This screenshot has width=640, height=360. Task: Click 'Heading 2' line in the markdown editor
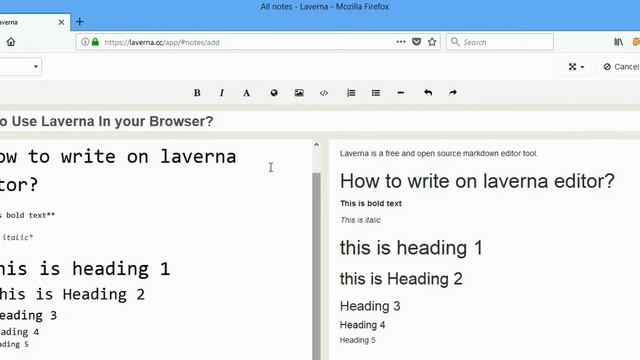point(72,295)
